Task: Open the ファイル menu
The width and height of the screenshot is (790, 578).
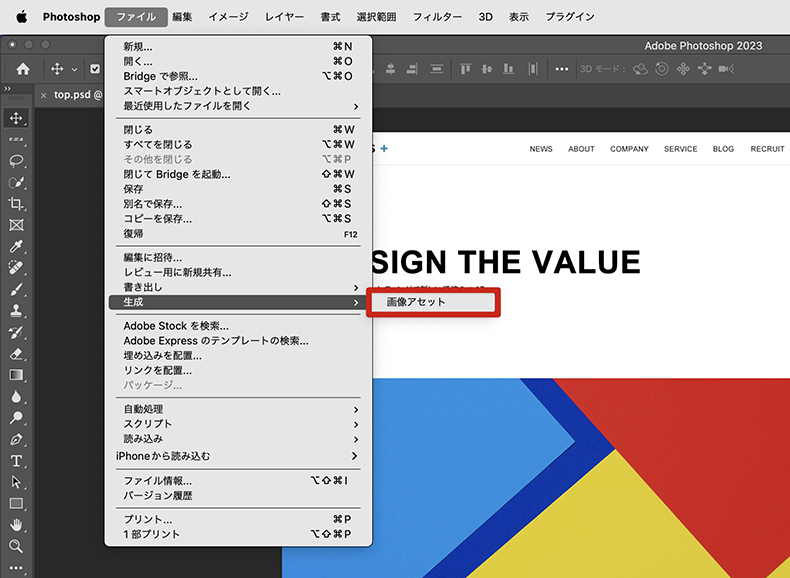Action: click(136, 17)
